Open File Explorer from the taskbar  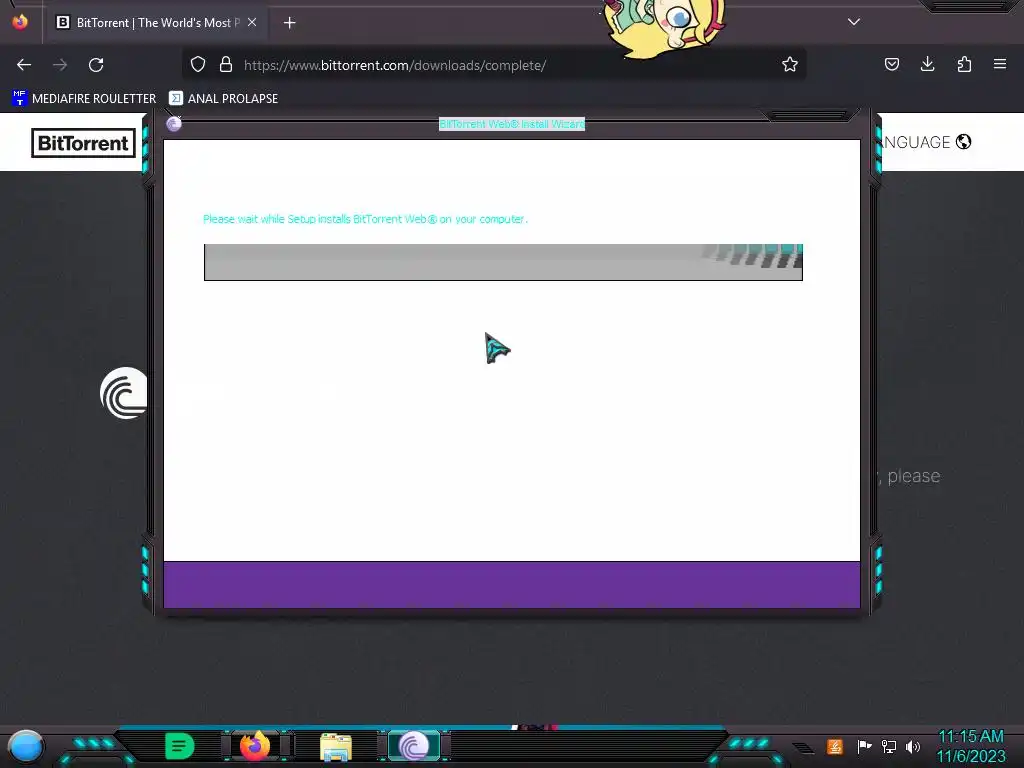coord(336,746)
